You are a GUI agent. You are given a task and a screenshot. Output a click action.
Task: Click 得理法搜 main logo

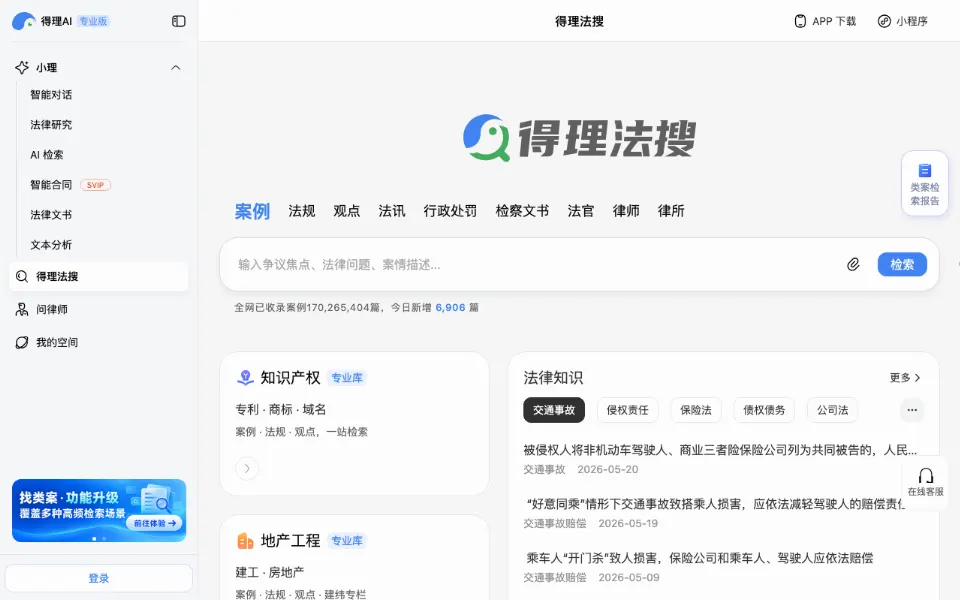click(x=579, y=138)
